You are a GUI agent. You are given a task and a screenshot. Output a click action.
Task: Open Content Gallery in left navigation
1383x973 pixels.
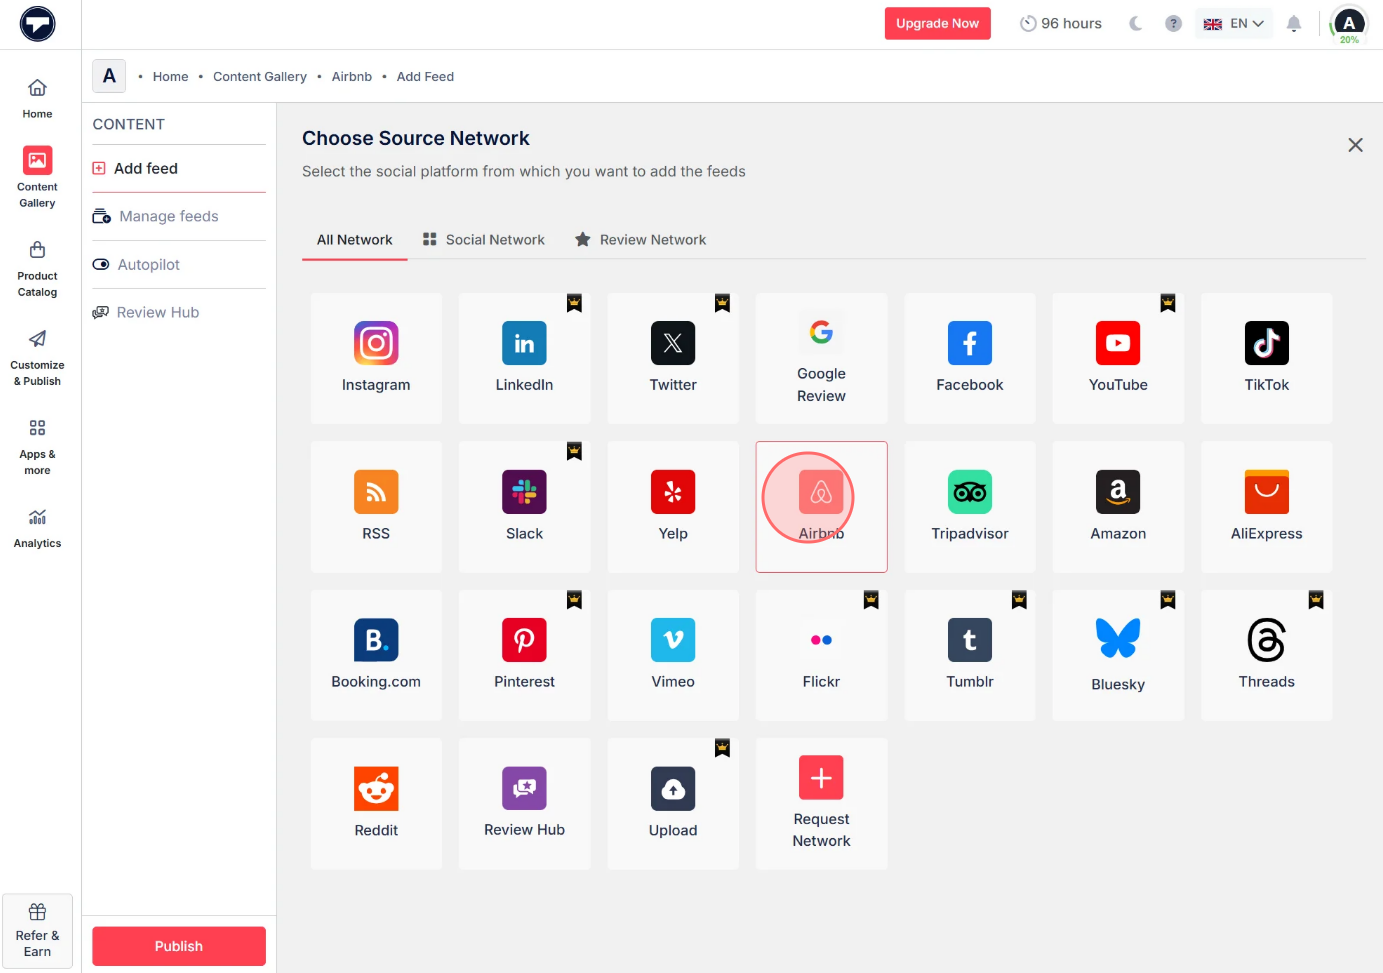point(37,177)
